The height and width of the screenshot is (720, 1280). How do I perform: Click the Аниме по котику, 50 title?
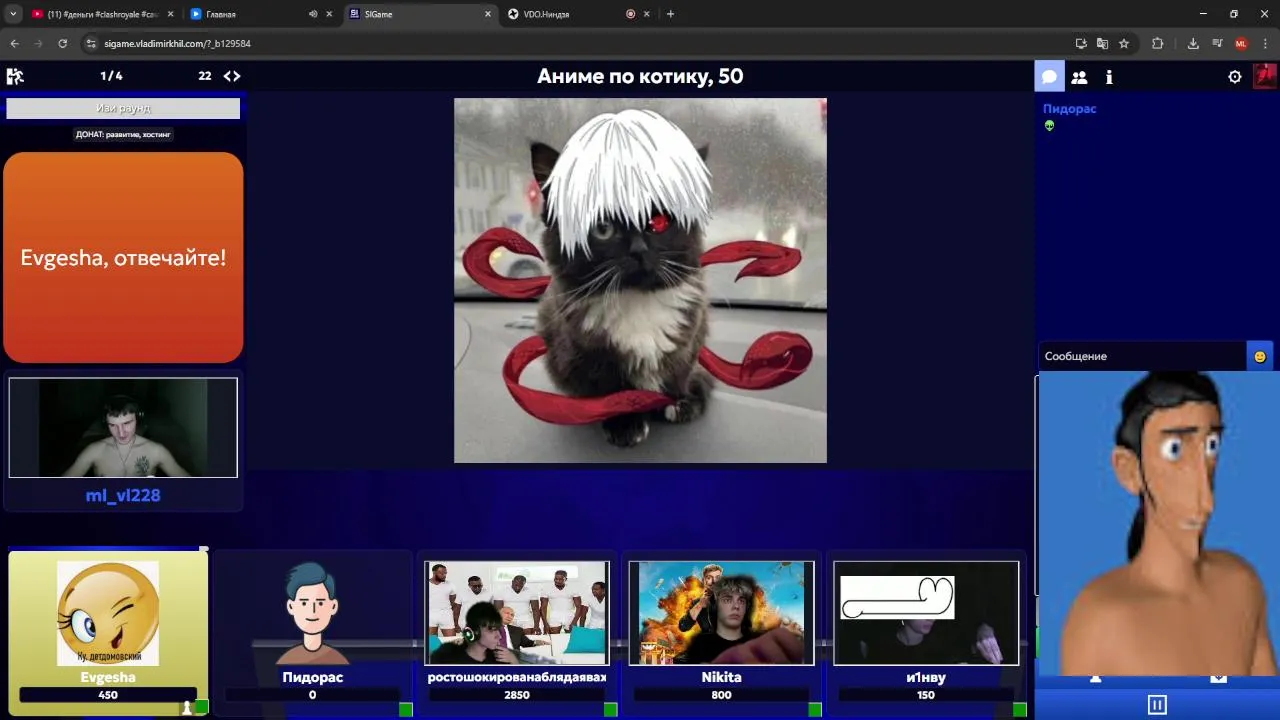[640, 76]
